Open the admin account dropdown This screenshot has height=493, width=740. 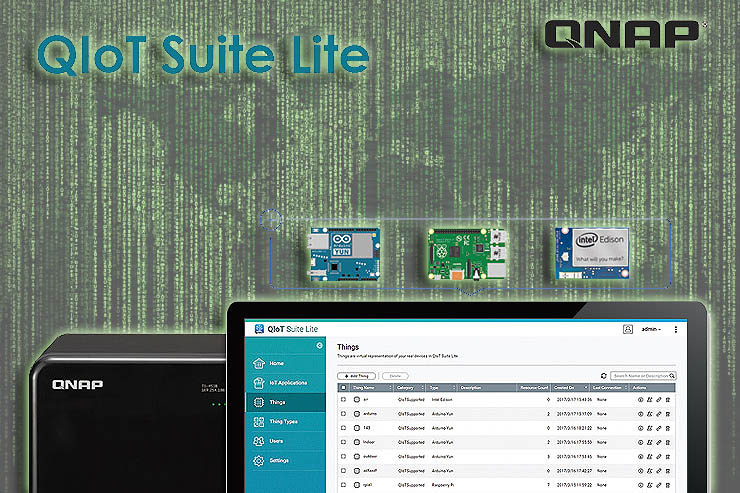tap(651, 328)
